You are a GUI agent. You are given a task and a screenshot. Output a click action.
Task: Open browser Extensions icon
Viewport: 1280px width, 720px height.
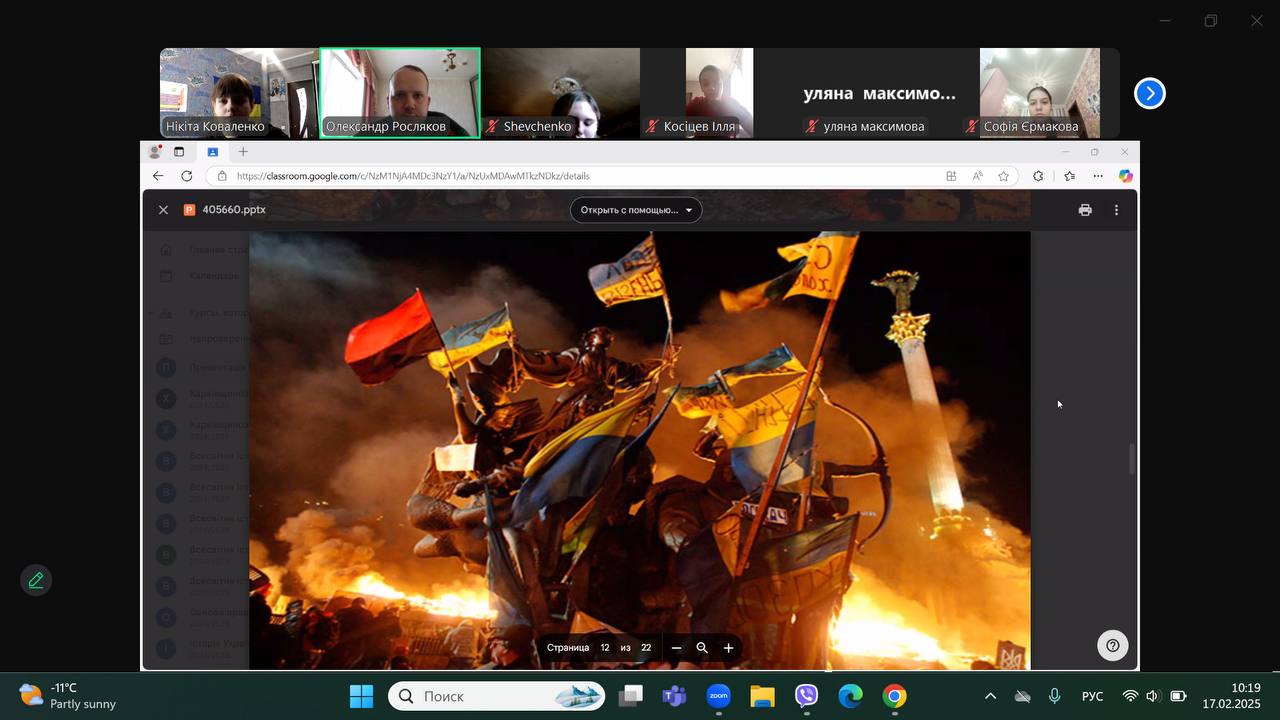pyautogui.click(x=1038, y=176)
